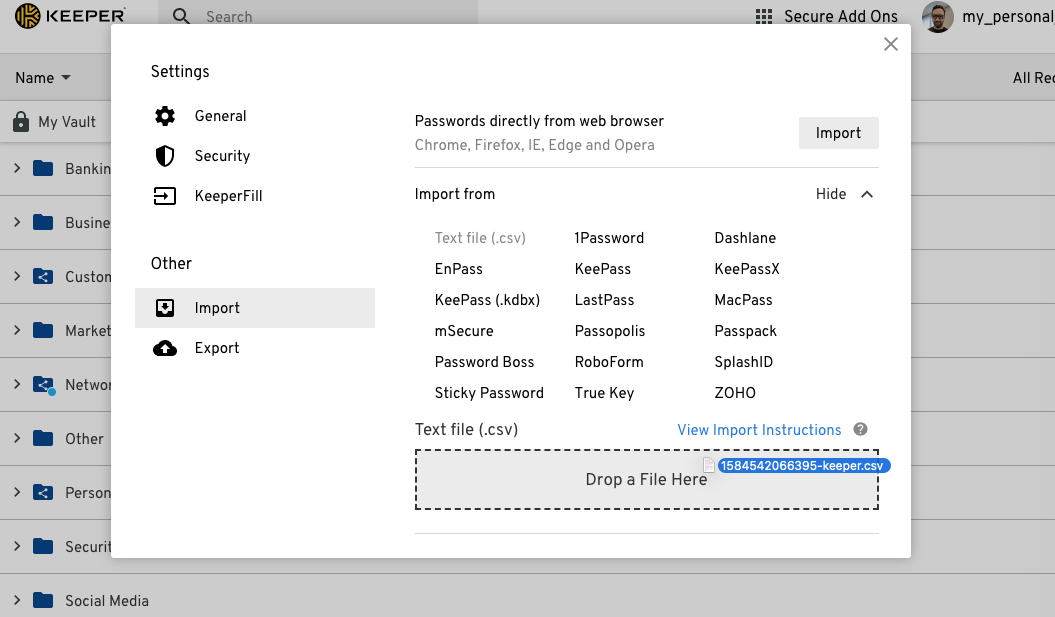Choose MacPass as import source
Image resolution: width=1055 pixels, height=617 pixels.
click(x=743, y=300)
